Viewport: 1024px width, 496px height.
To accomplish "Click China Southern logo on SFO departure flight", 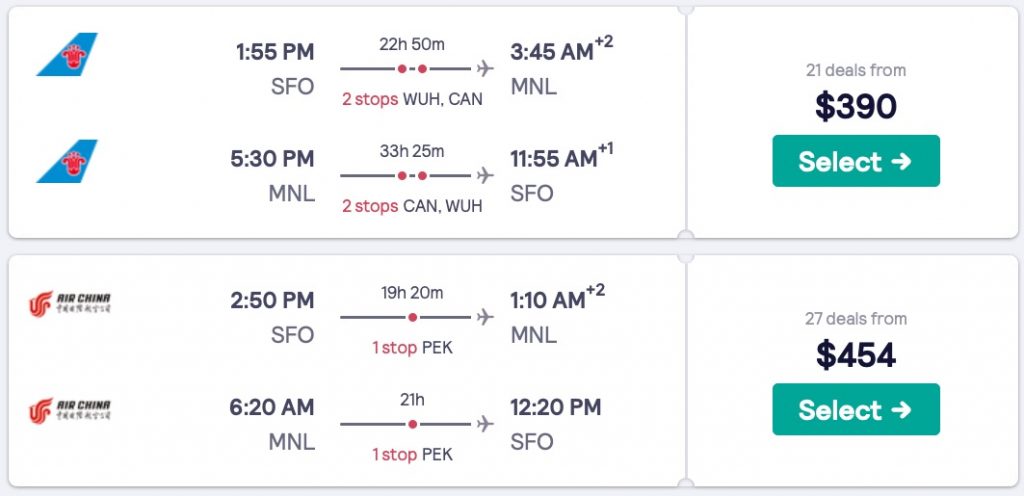I will [67, 54].
